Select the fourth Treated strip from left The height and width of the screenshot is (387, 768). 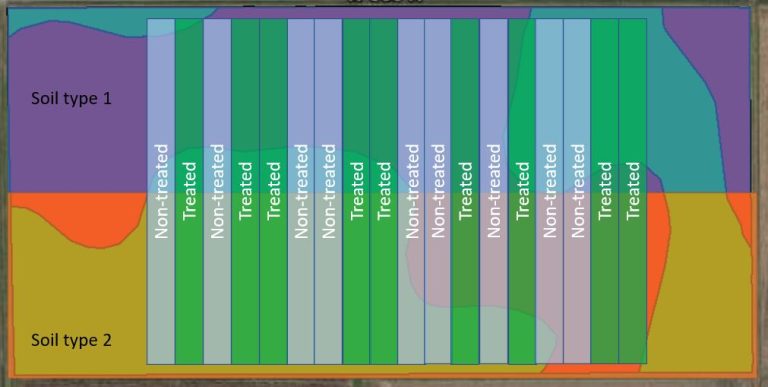click(356, 192)
